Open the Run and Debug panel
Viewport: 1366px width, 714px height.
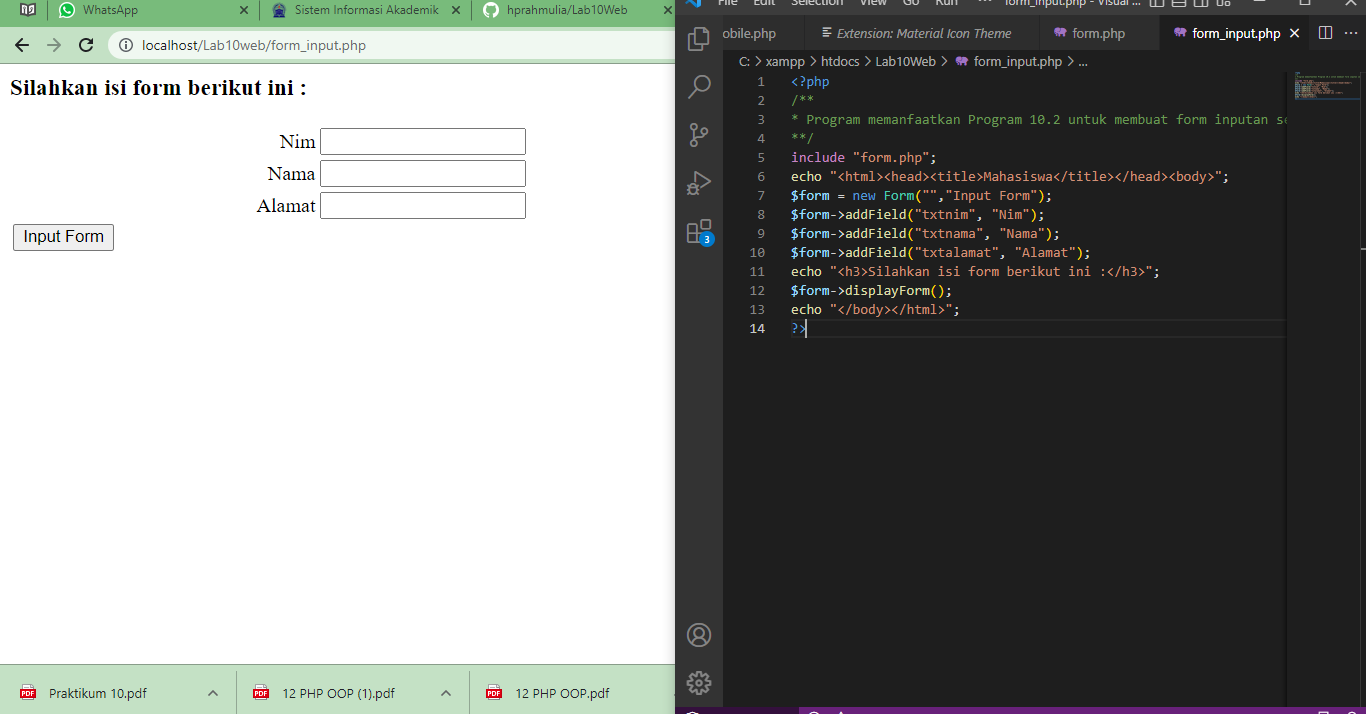click(x=699, y=183)
